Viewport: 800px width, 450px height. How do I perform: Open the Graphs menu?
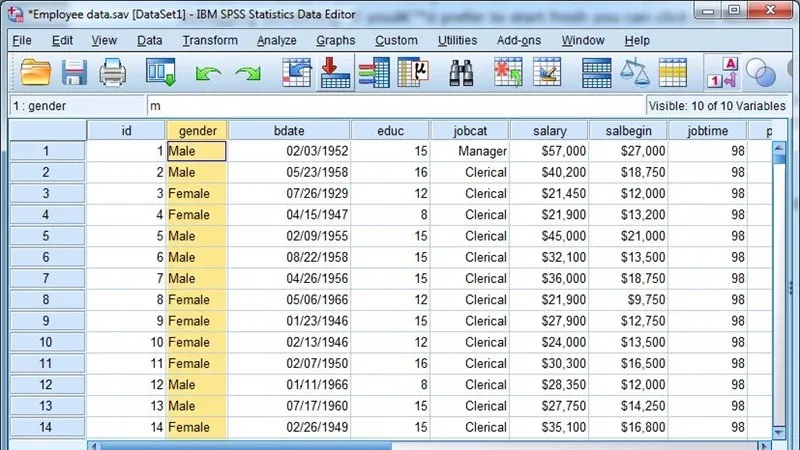click(335, 40)
